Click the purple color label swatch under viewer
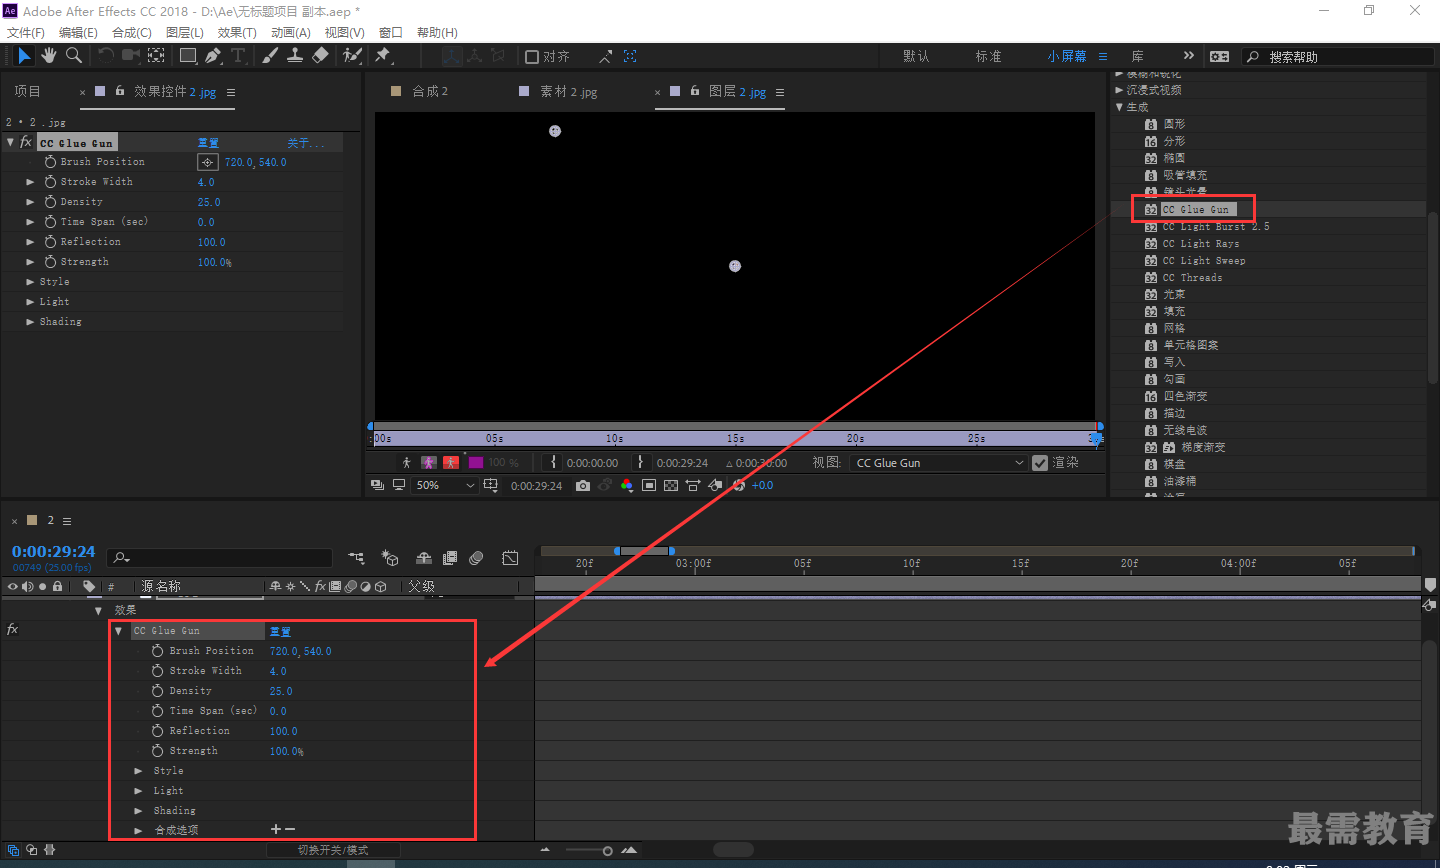Viewport: 1440px width, 868px height. coord(475,462)
